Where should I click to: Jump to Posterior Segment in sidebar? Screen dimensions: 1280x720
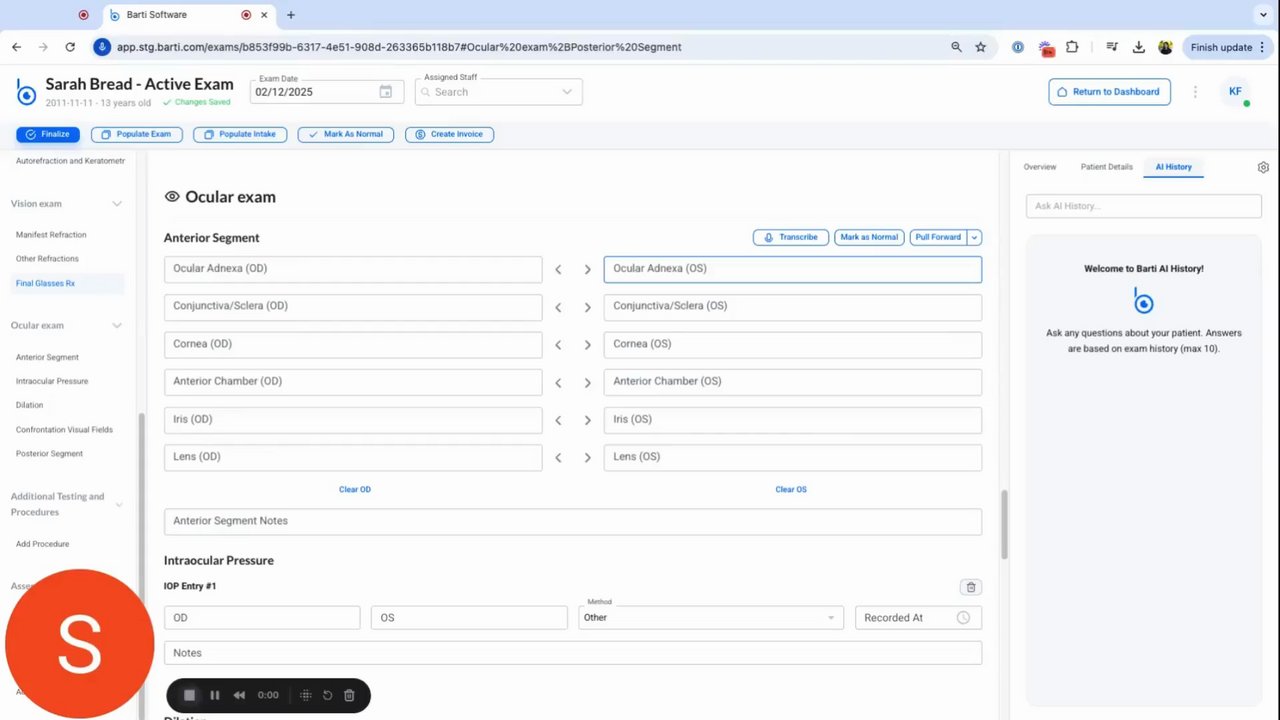point(49,454)
